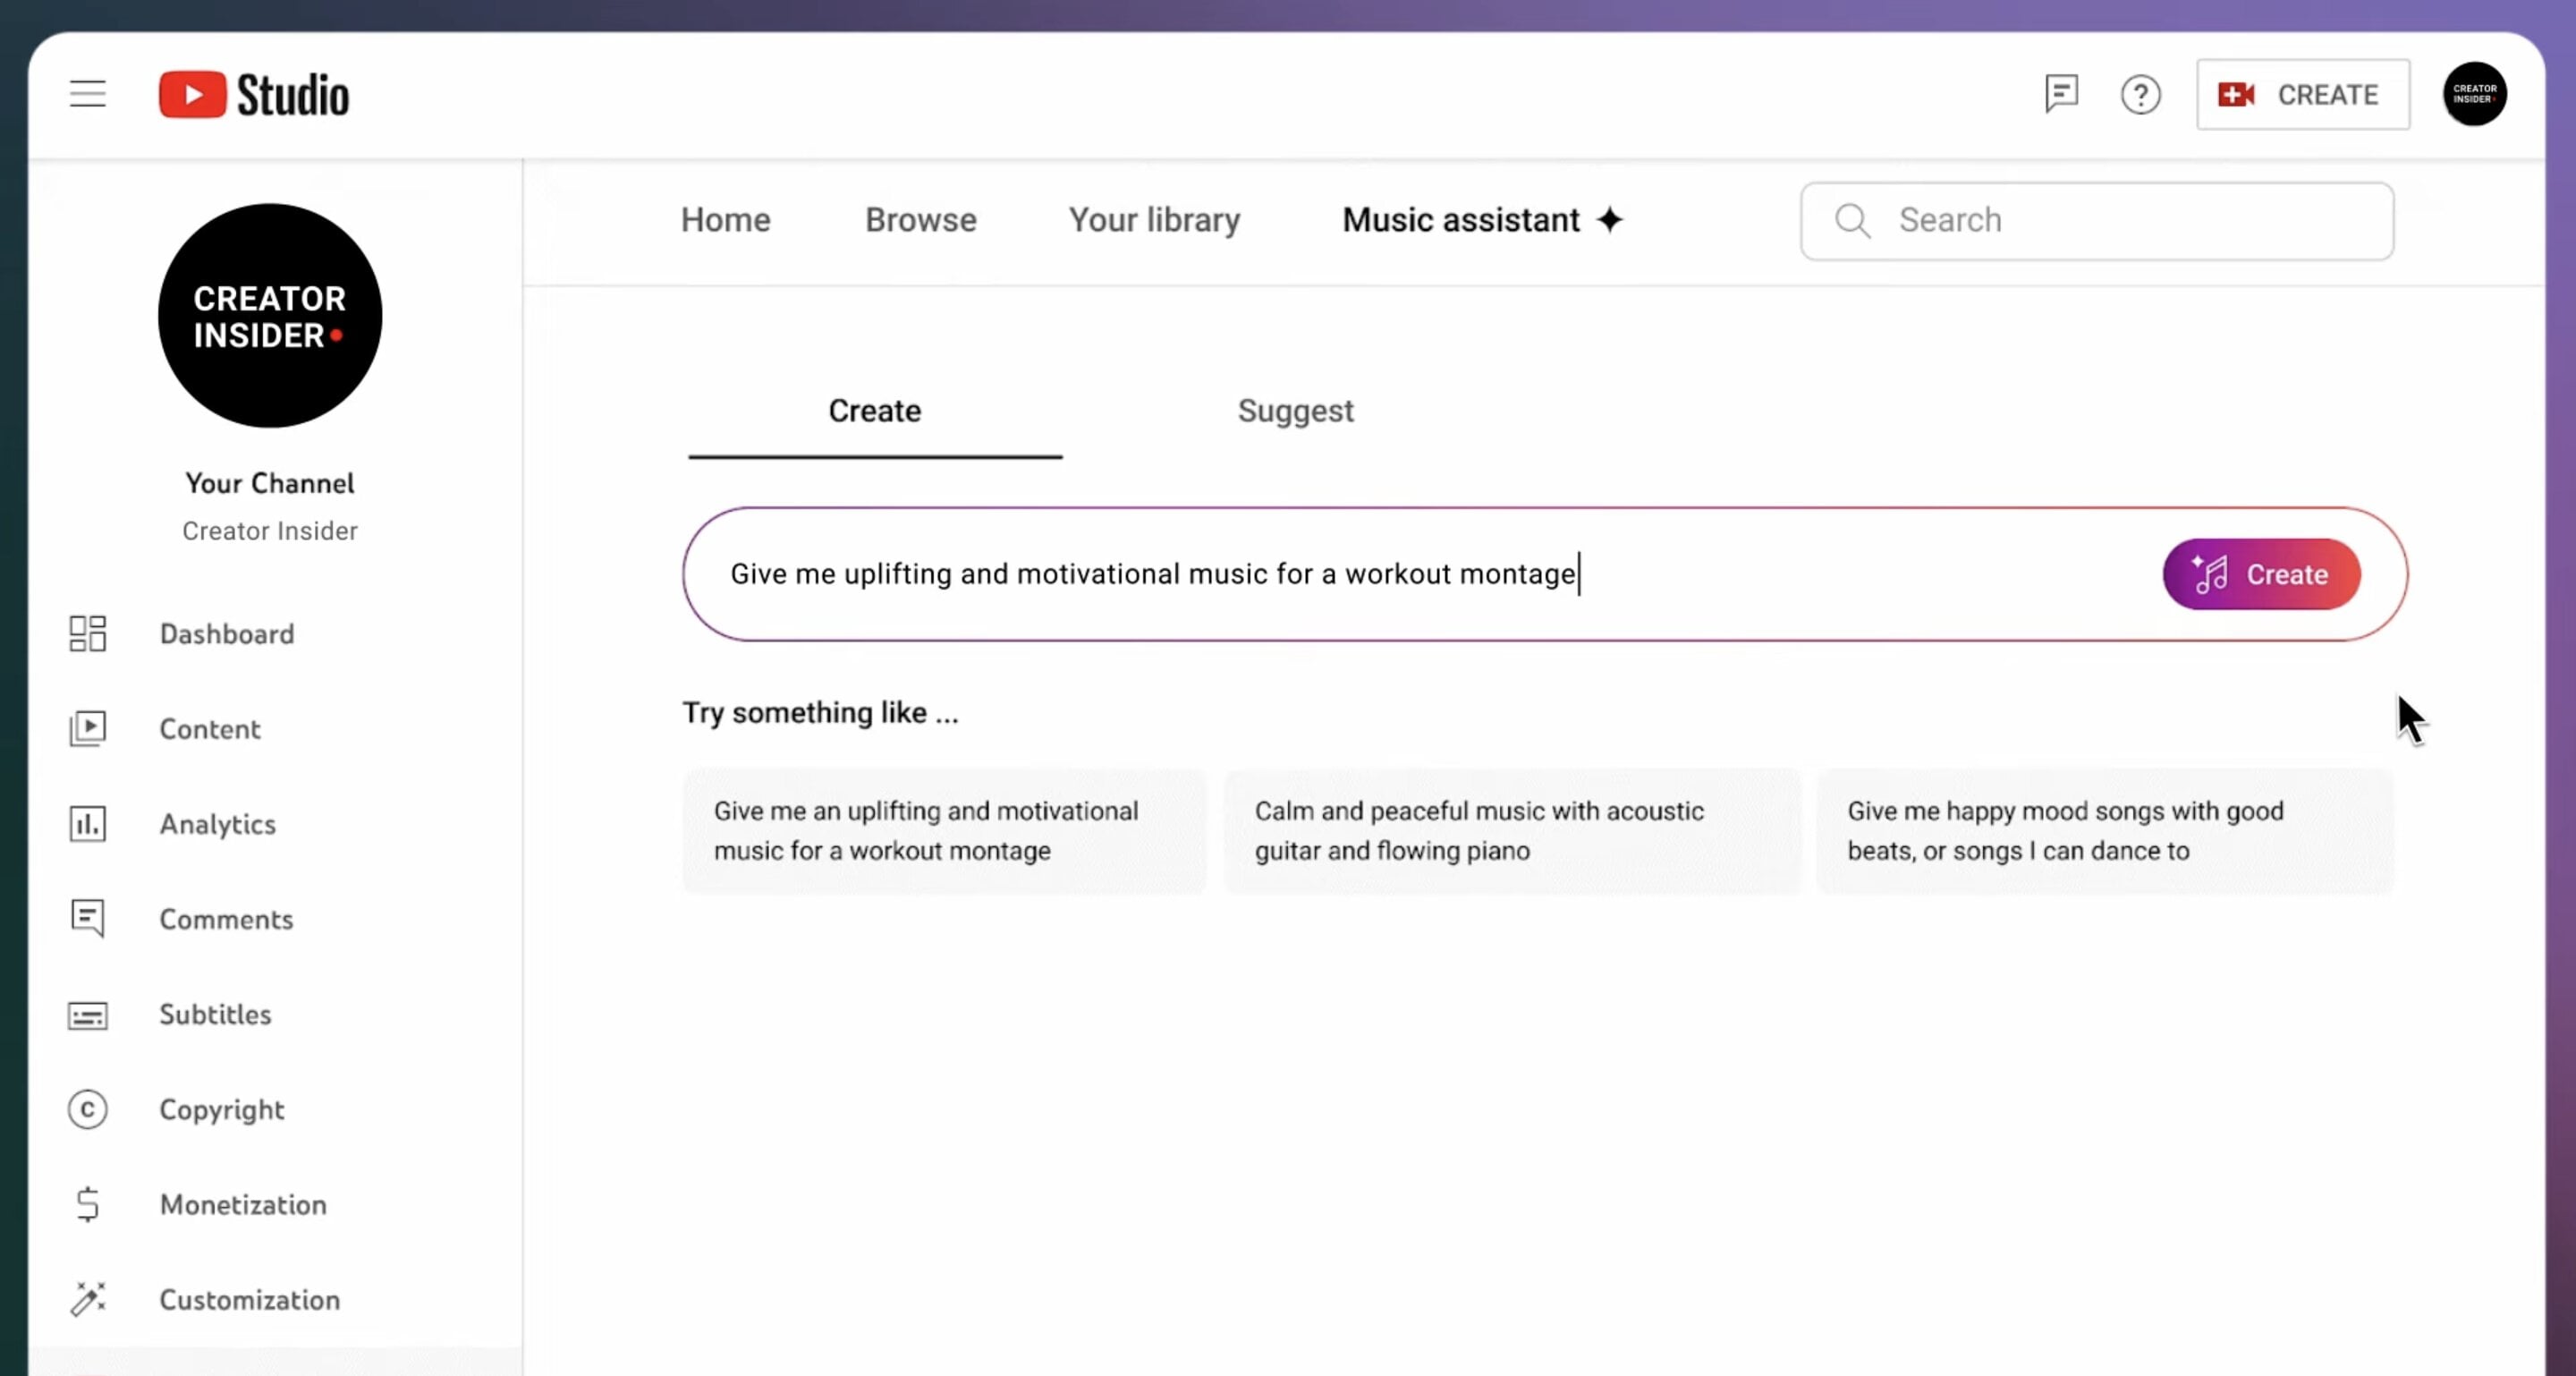This screenshot has height=1376, width=2576.
Task: Click the audio library Search field
Action: (2120, 221)
